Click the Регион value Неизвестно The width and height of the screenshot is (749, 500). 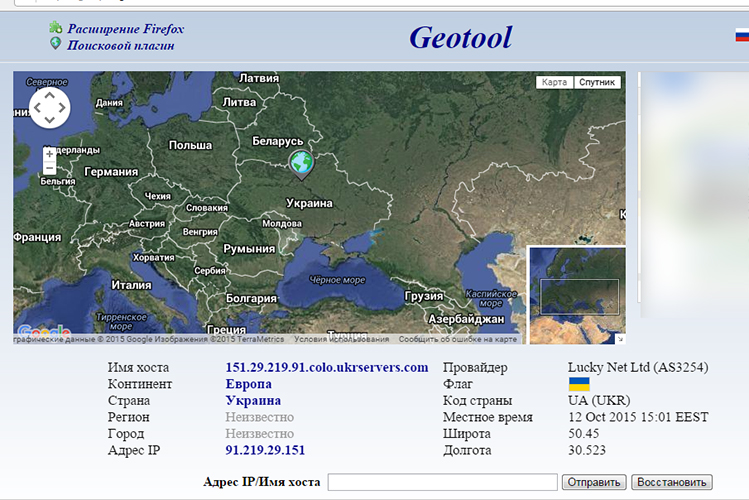[259, 417]
